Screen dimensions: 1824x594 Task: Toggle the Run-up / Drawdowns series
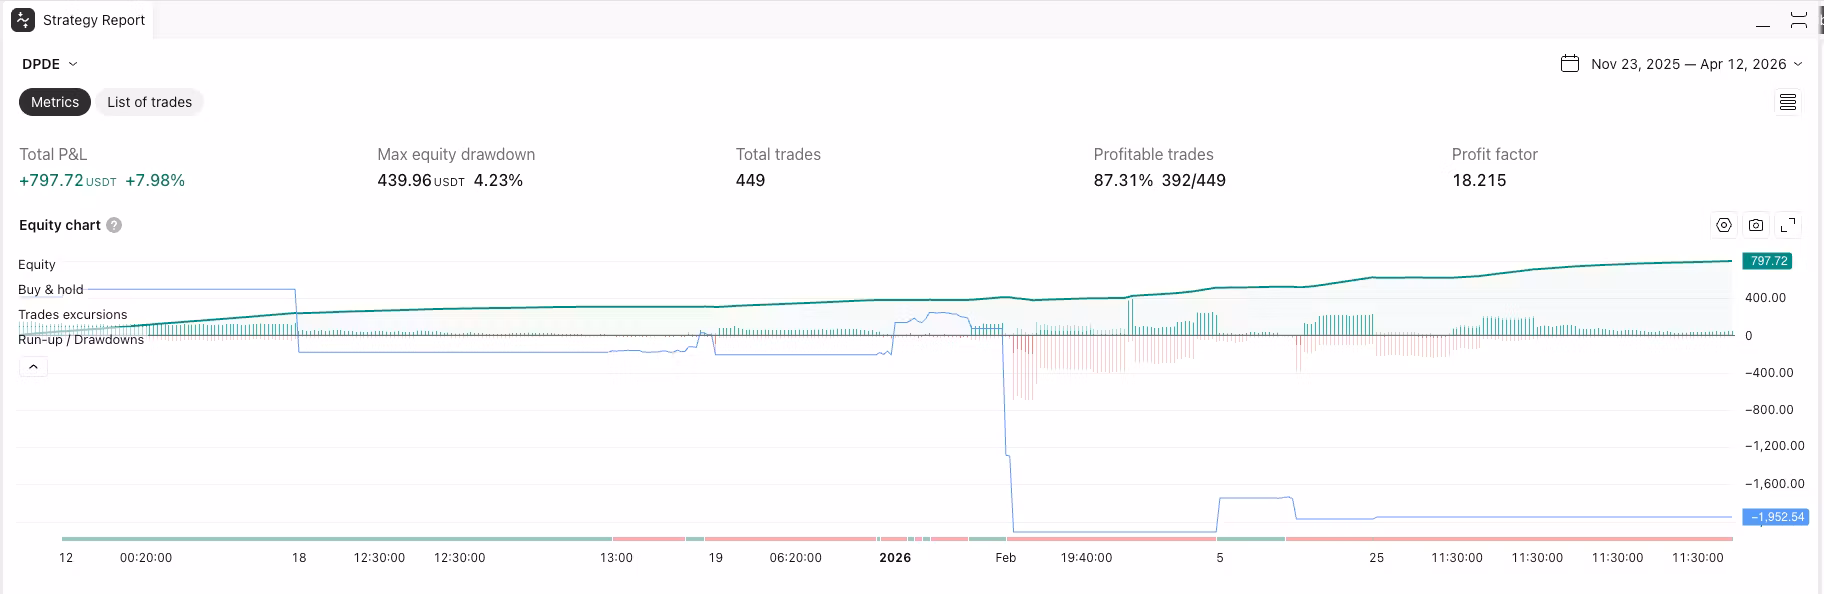click(x=80, y=340)
